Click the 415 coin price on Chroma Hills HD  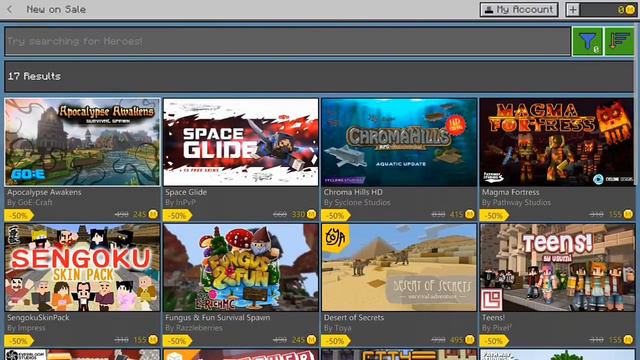click(456, 215)
